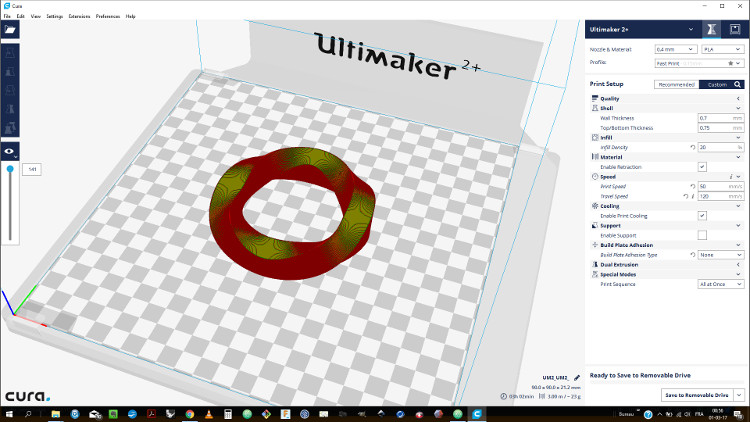
Task: Select the Recommended print setup tab
Action: tap(676, 84)
